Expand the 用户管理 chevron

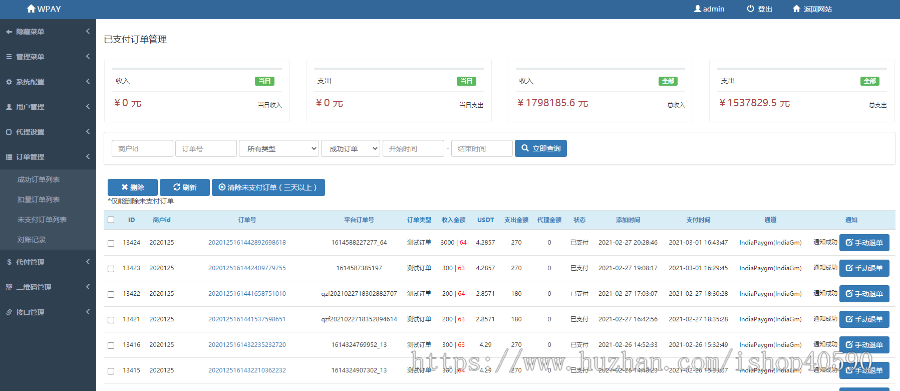[x=88, y=107]
